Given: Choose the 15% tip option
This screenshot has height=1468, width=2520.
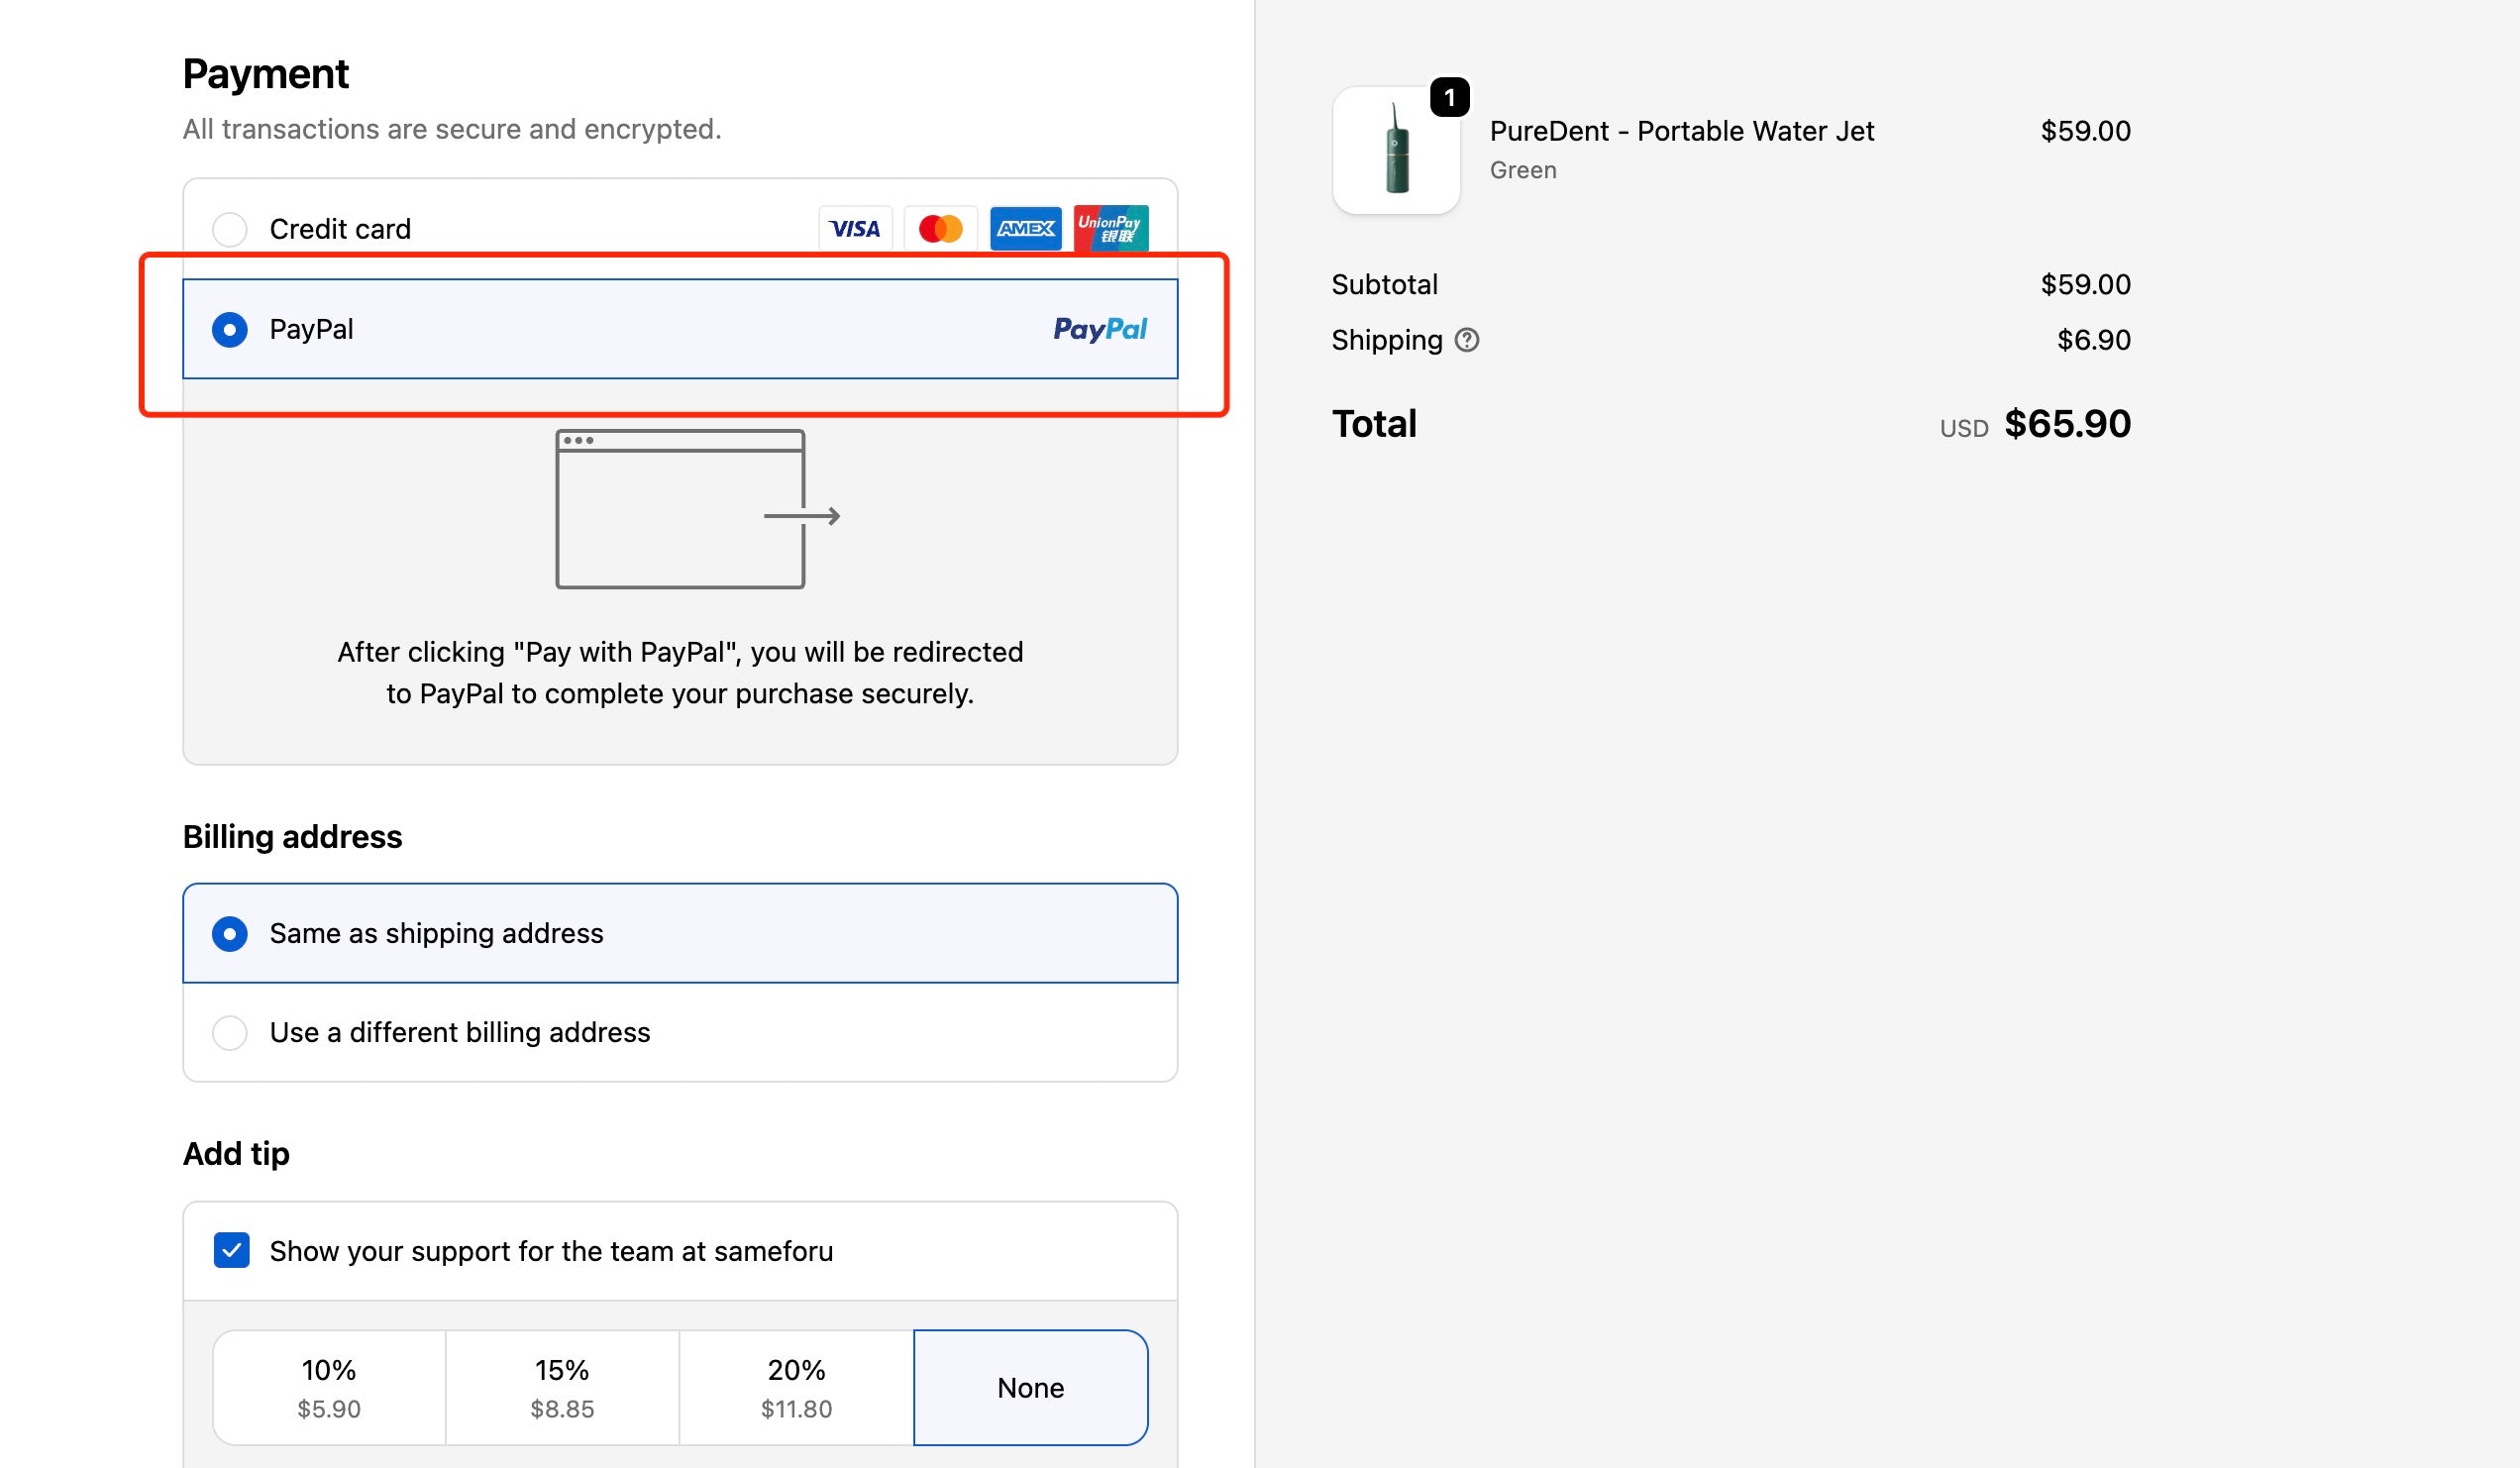Looking at the screenshot, I should (562, 1387).
